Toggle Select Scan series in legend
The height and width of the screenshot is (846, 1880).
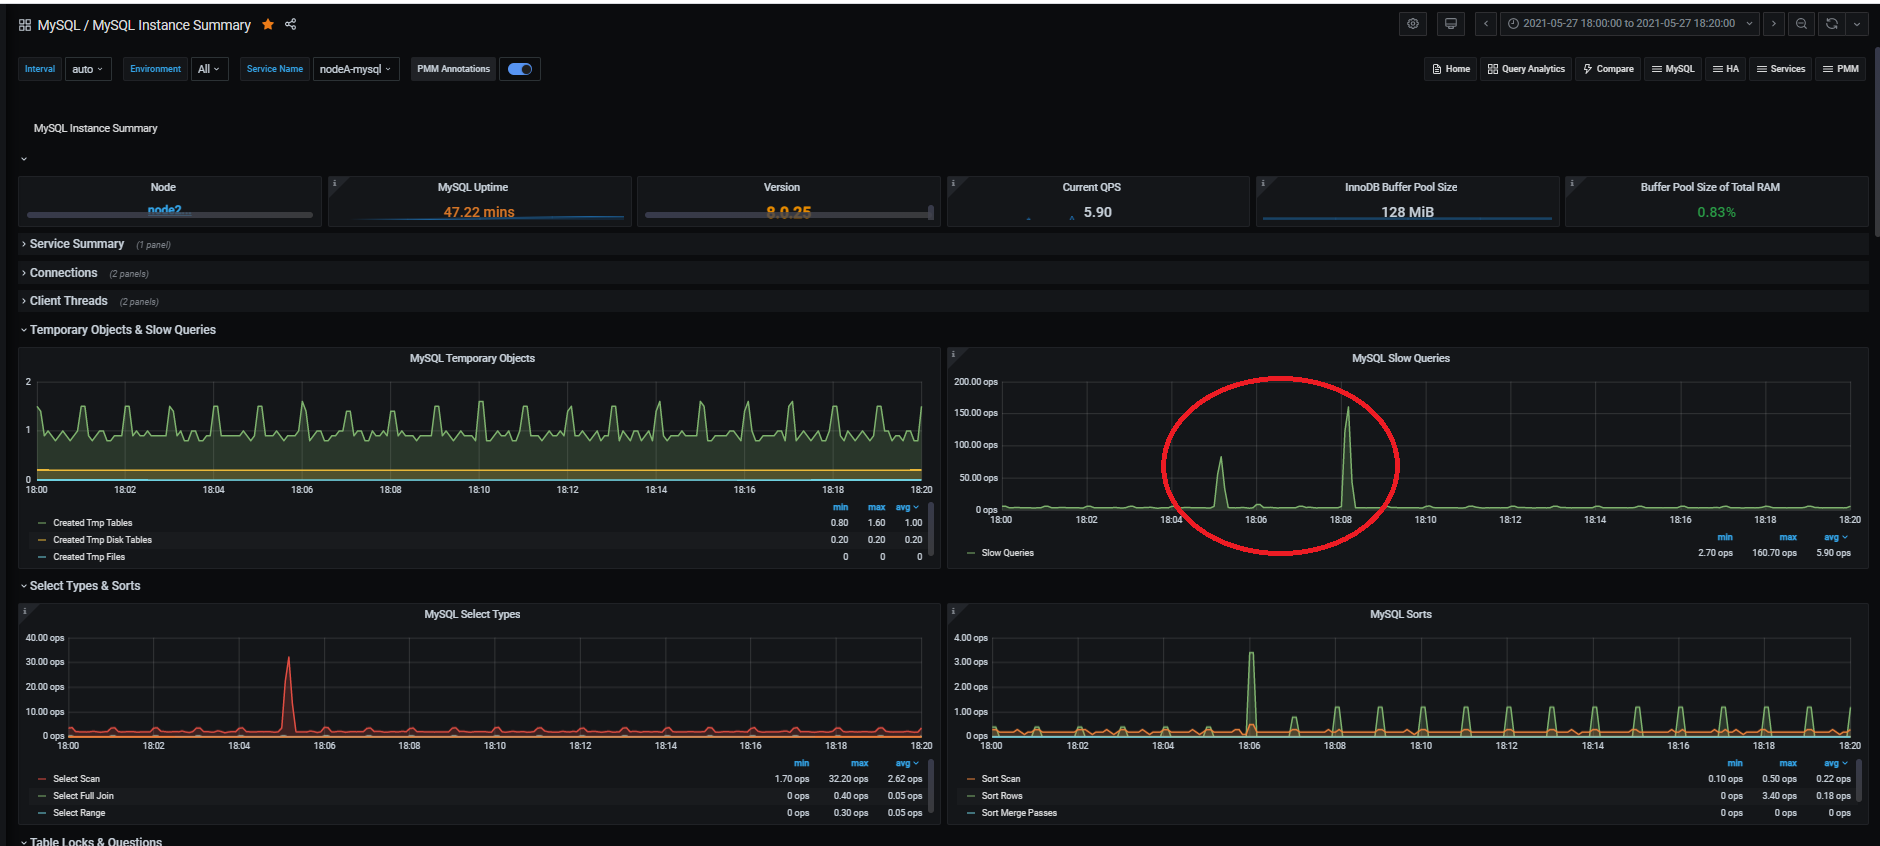[76, 779]
